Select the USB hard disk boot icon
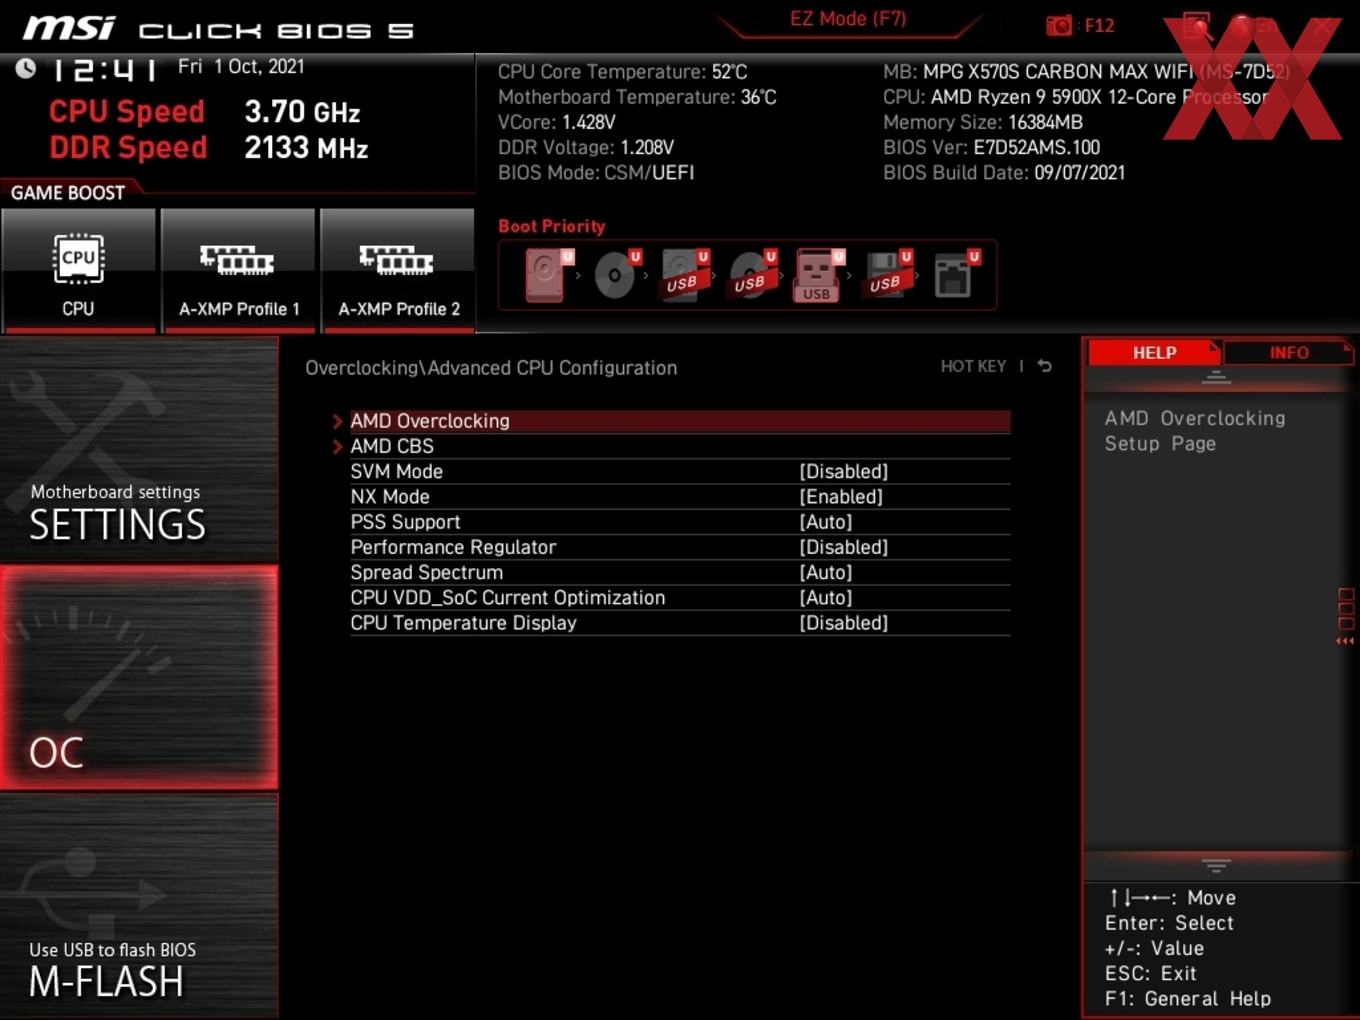The height and width of the screenshot is (1020, 1360). (x=685, y=275)
